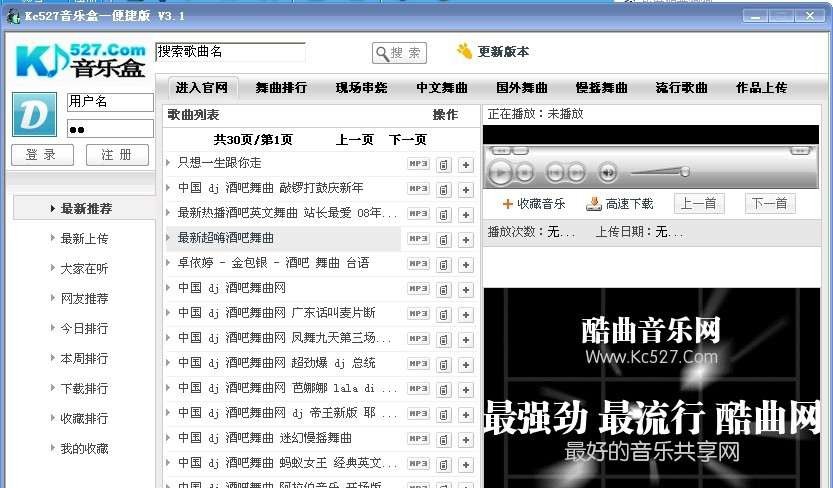Open 收藏排行 sidebar category
Screen dimensions: 833x488
84,418
